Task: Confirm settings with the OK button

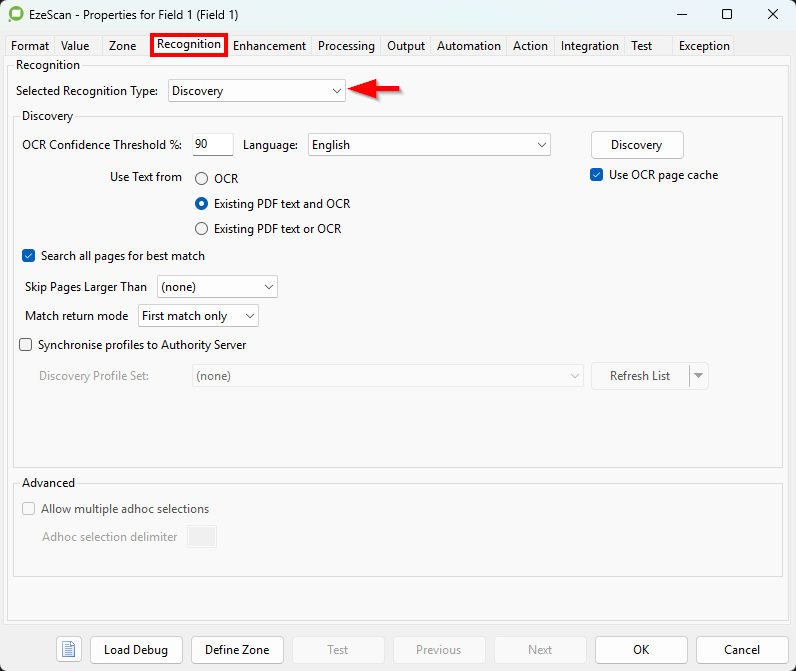Action: click(x=640, y=649)
